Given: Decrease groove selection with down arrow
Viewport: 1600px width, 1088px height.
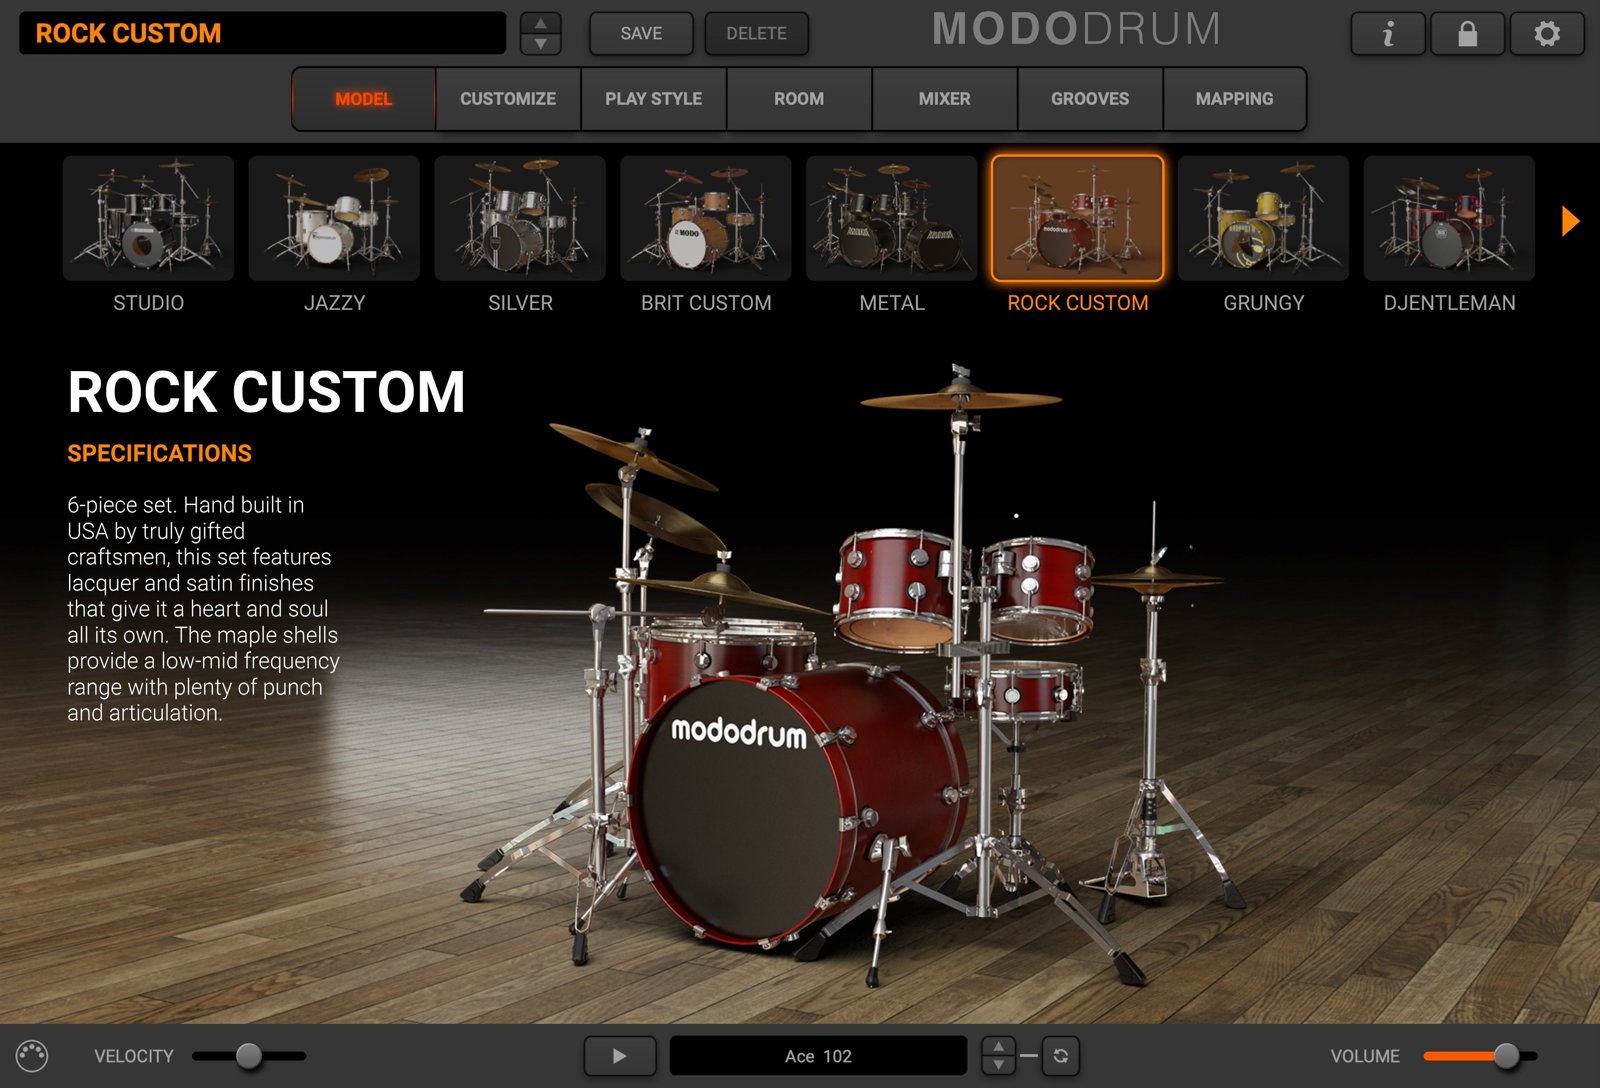Looking at the screenshot, I should tap(998, 1065).
